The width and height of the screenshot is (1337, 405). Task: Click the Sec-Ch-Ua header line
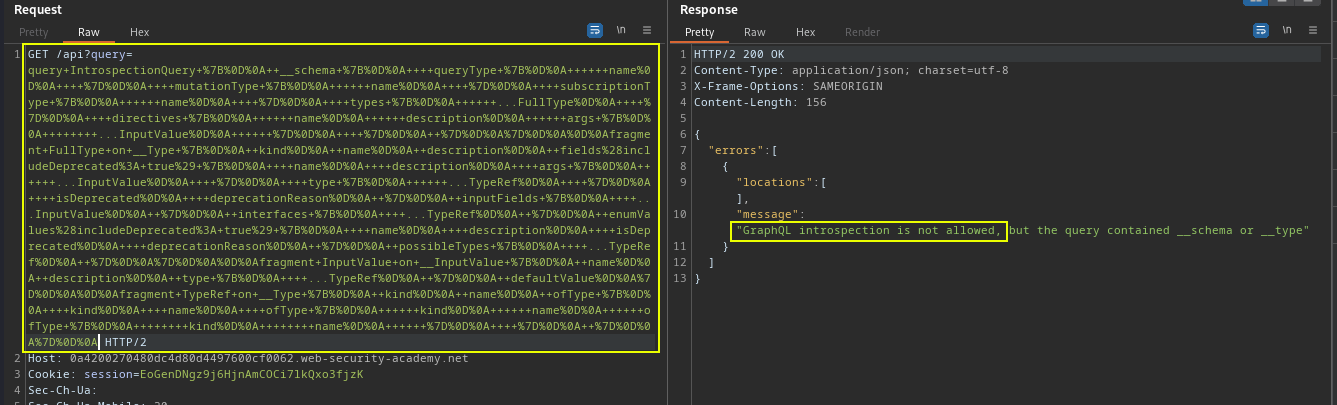pos(60,390)
